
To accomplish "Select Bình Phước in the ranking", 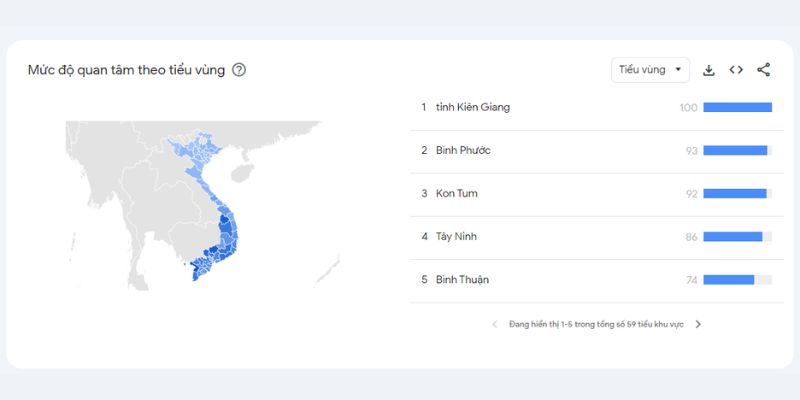I will pos(463,150).
